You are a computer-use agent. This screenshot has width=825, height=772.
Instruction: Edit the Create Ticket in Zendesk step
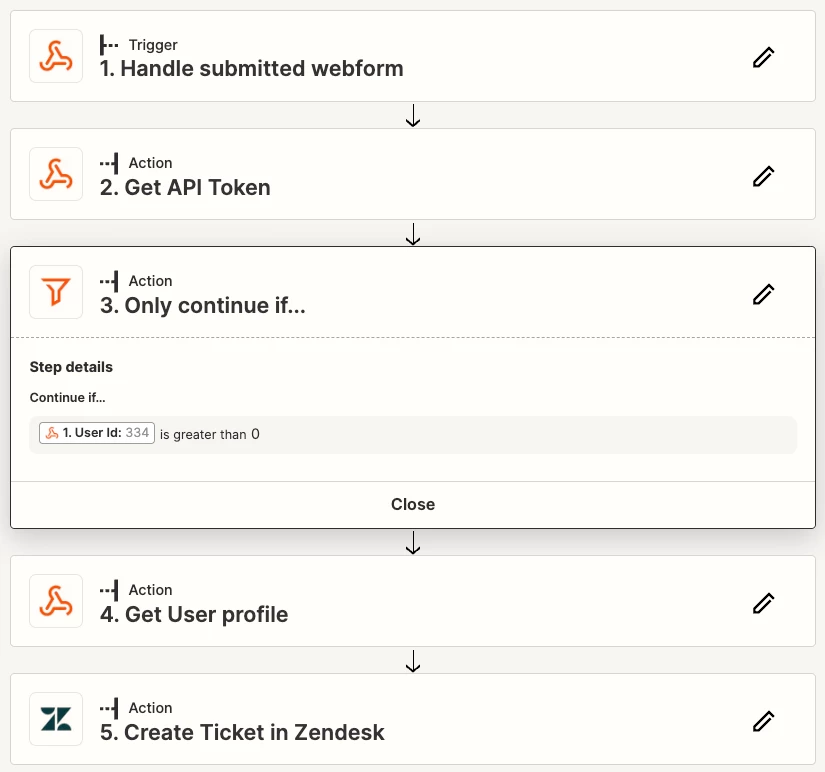(763, 721)
